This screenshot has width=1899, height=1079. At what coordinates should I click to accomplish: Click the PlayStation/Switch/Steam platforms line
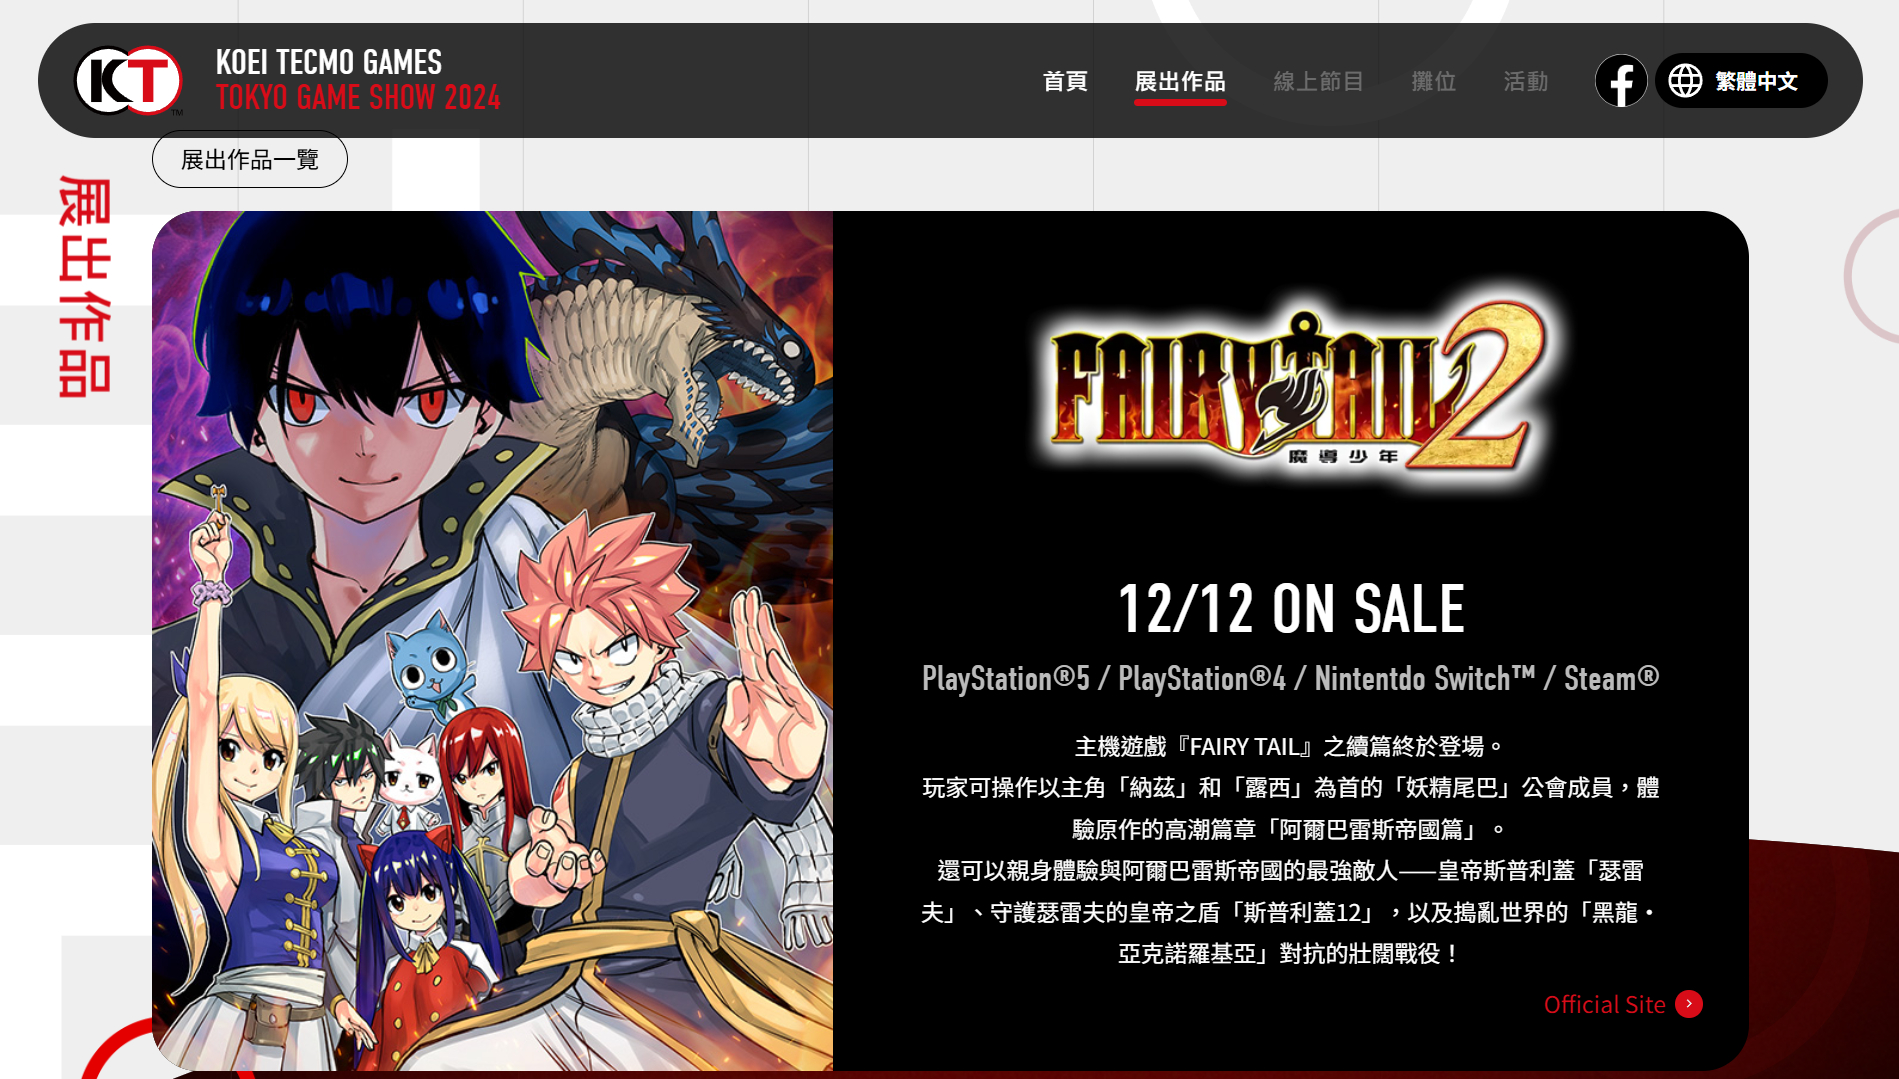[x=1291, y=679]
